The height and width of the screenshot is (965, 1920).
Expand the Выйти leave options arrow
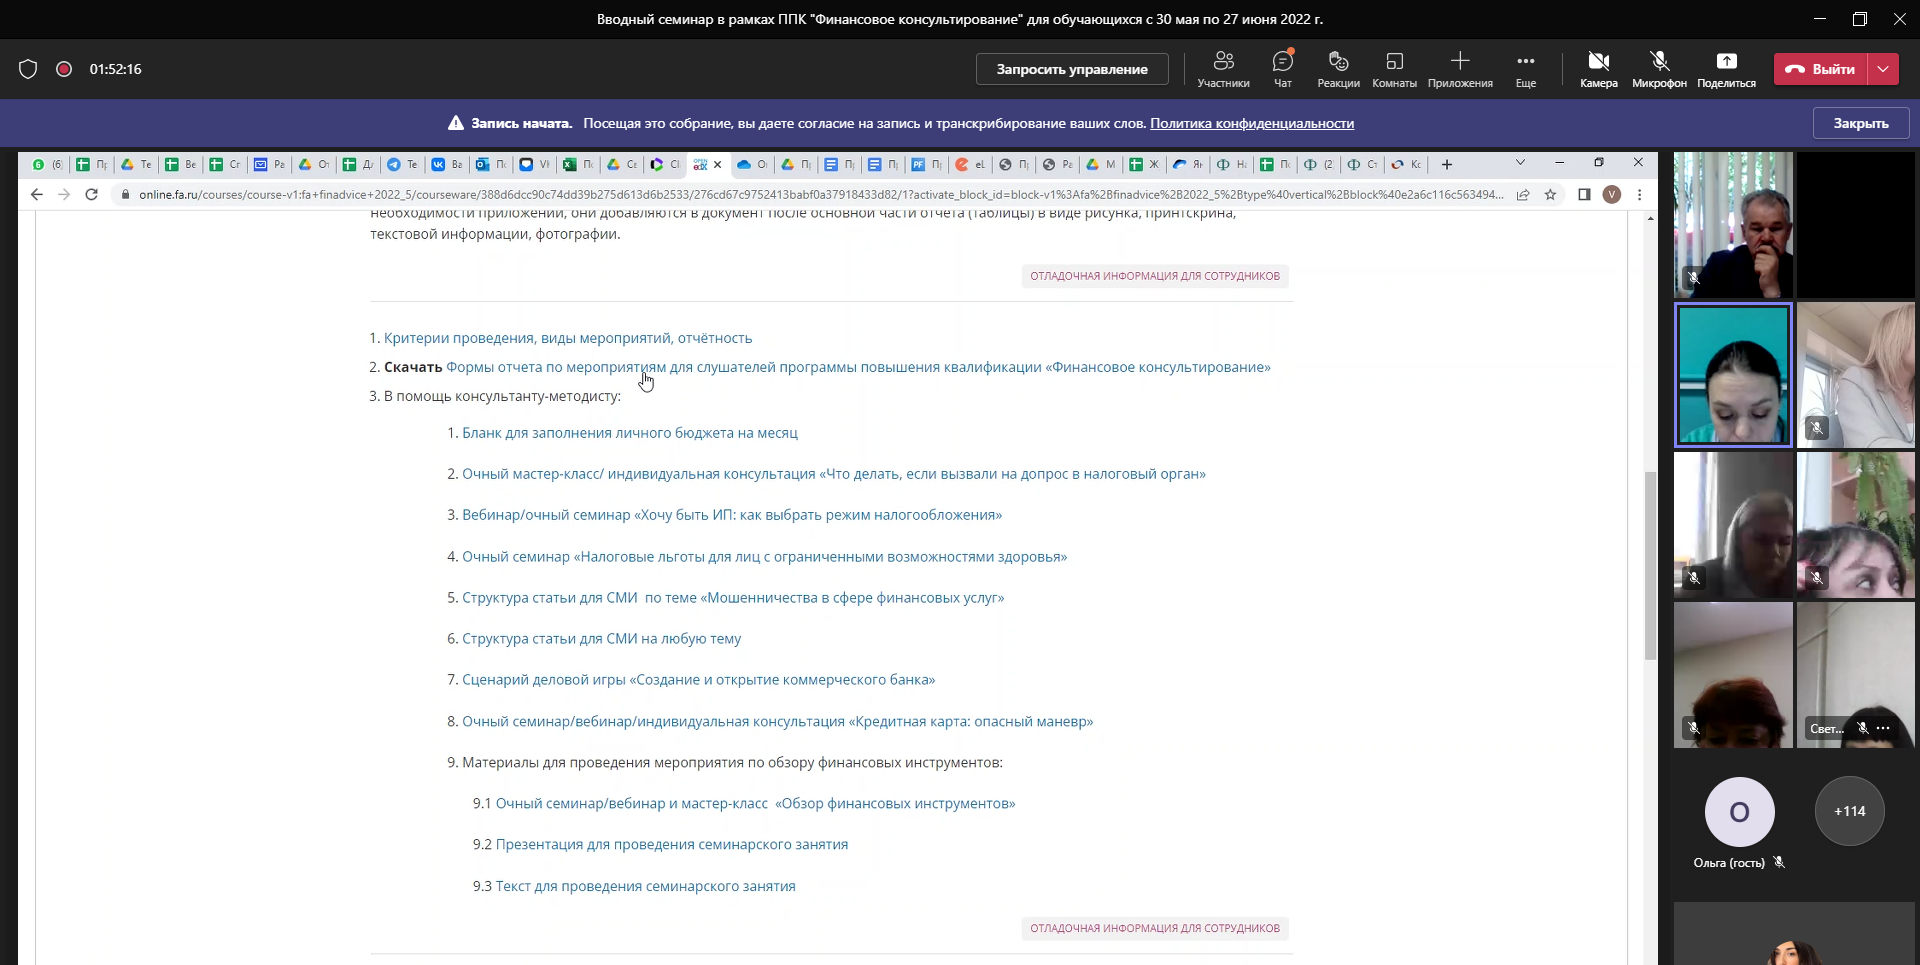tap(1883, 69)
